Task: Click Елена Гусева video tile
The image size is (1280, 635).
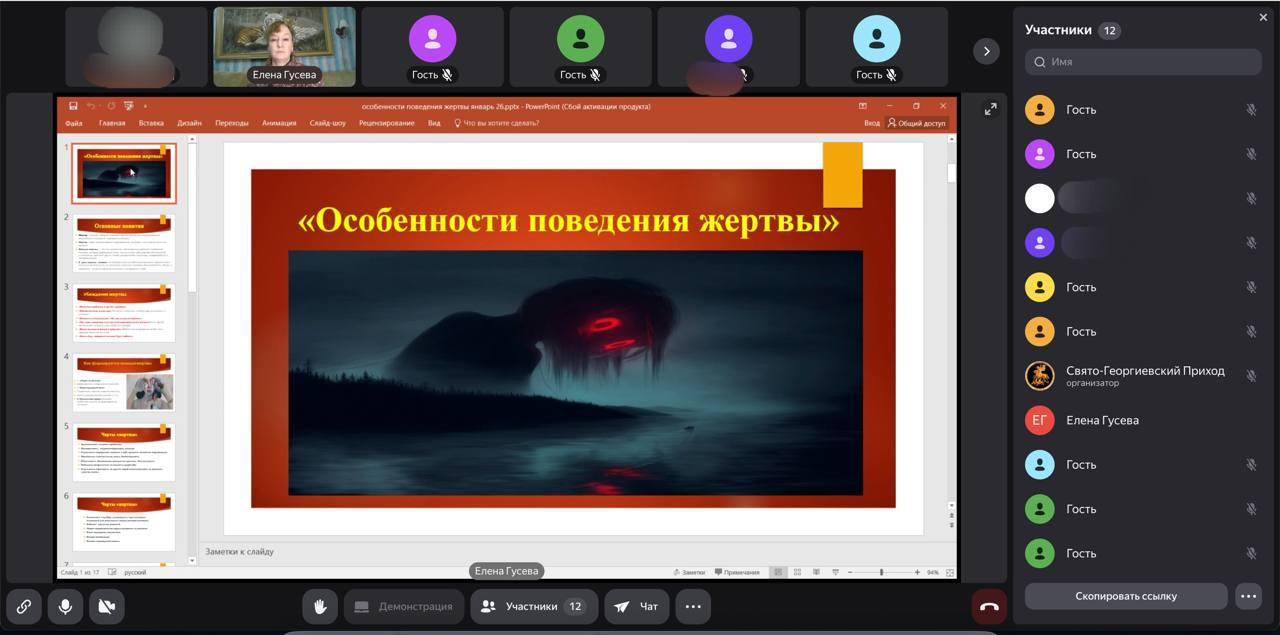Action: pos(284,47)
